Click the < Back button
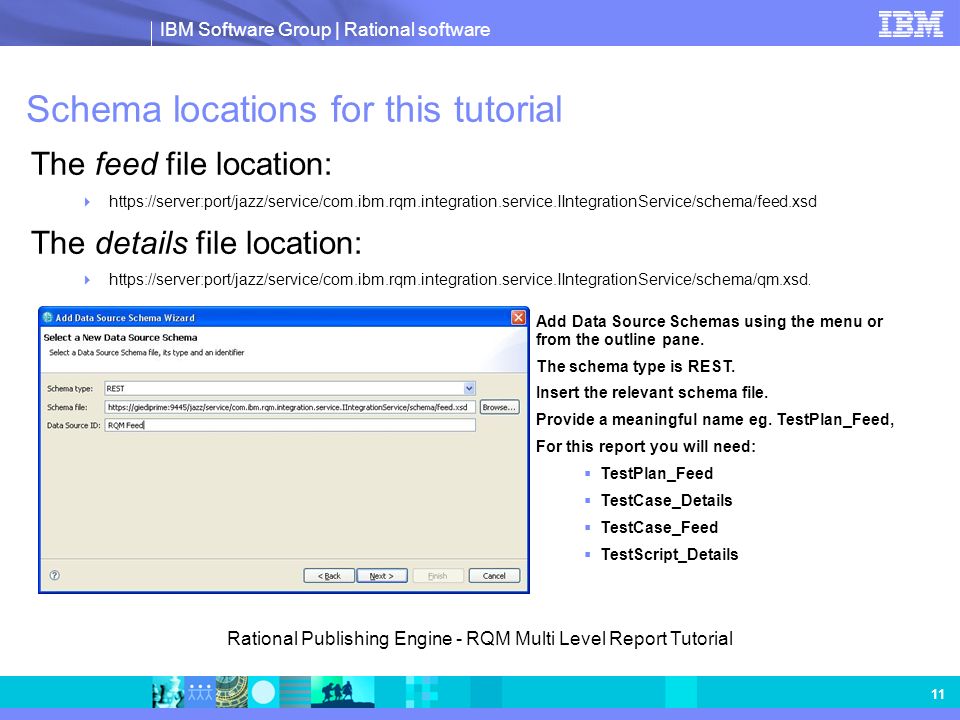Screen dimensions: 960x720 329,576
